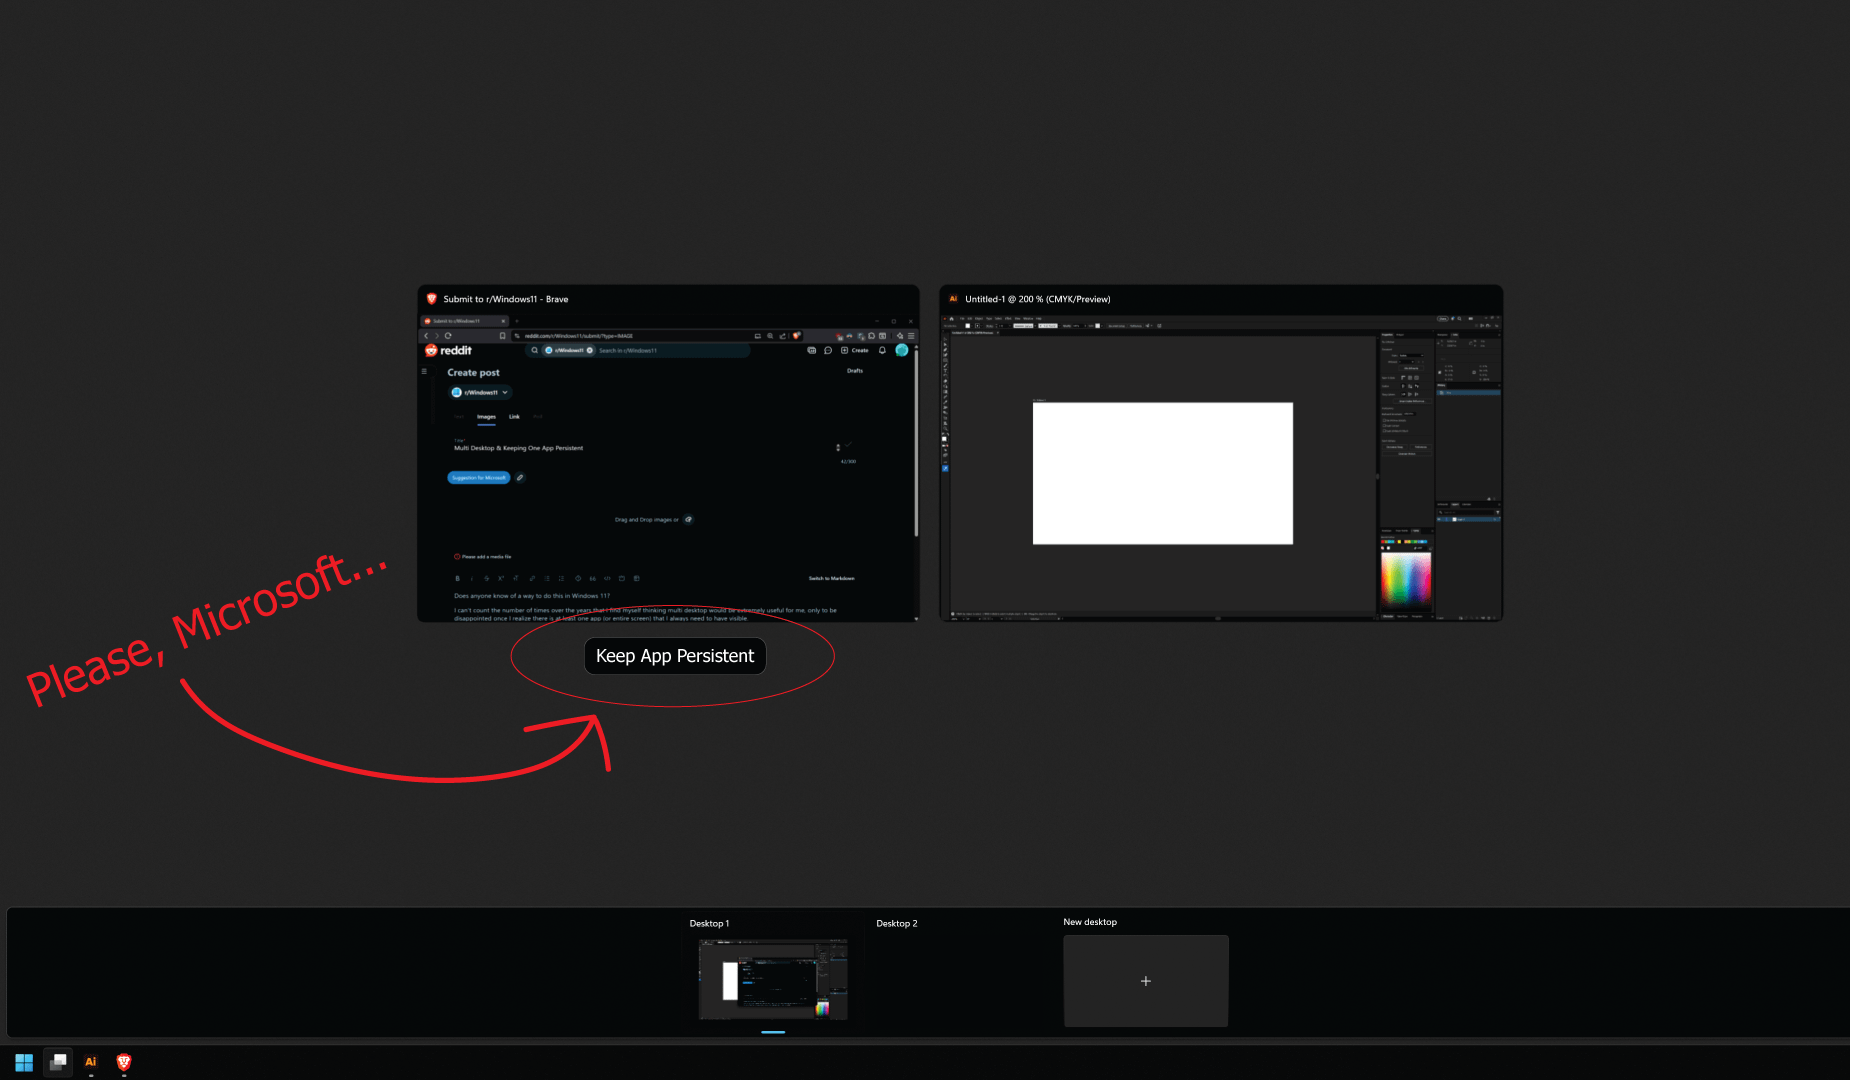Click the Reddit user avatar
Viewport: 1850px width, 1080px height.
coord(902,351)
